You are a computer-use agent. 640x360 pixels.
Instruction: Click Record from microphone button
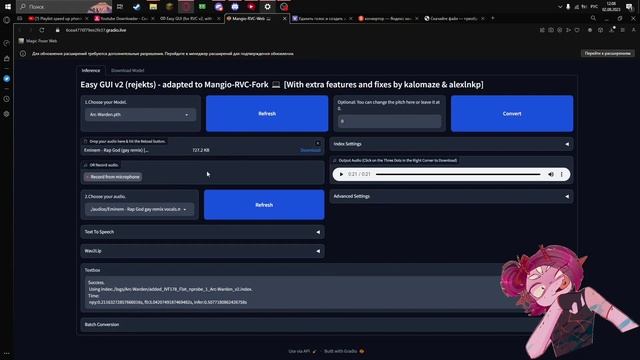point(113,177)
